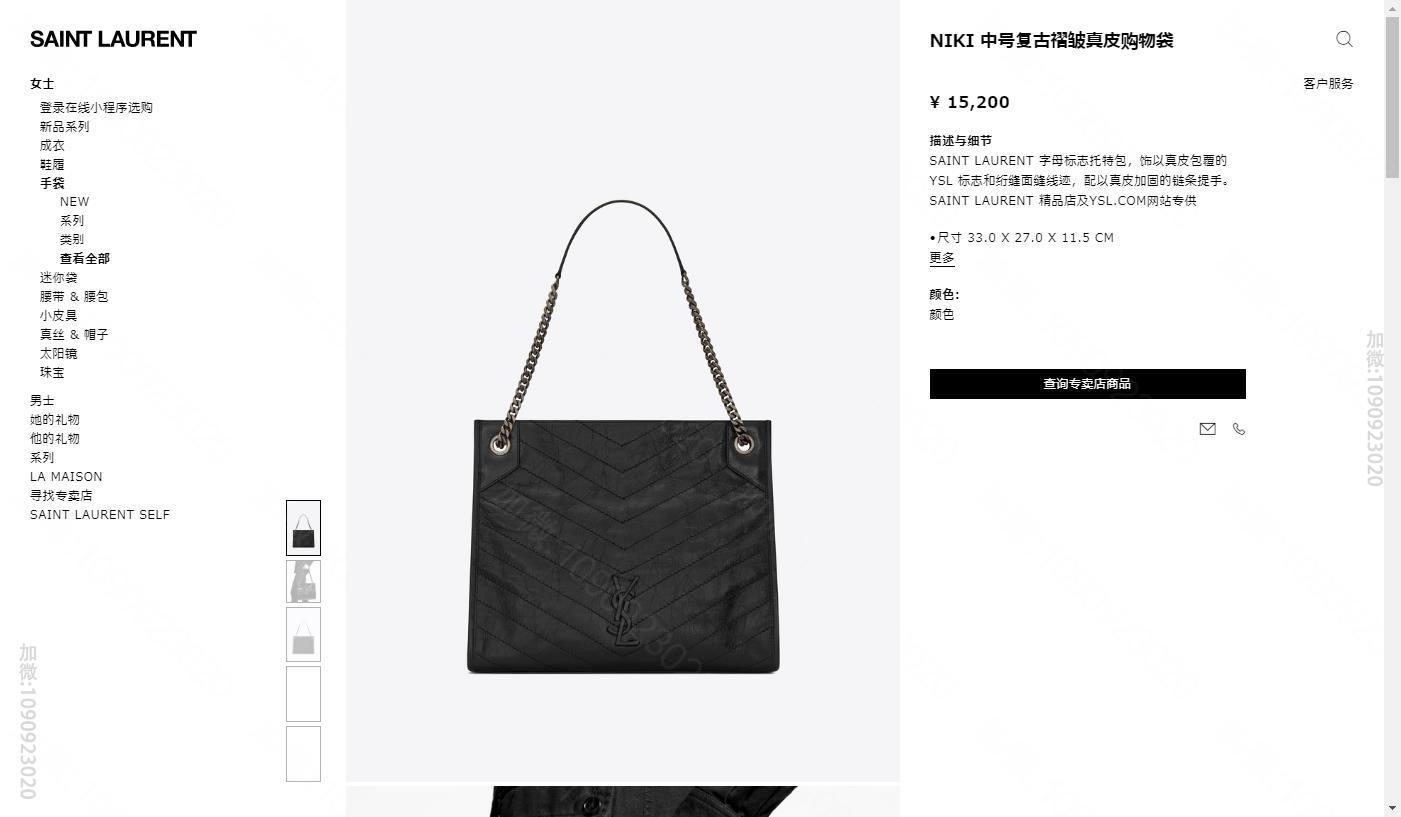Click the page vertical scrollbar thumb
This screenshot has height=817, width=1401.
(x=1392, y=98)
